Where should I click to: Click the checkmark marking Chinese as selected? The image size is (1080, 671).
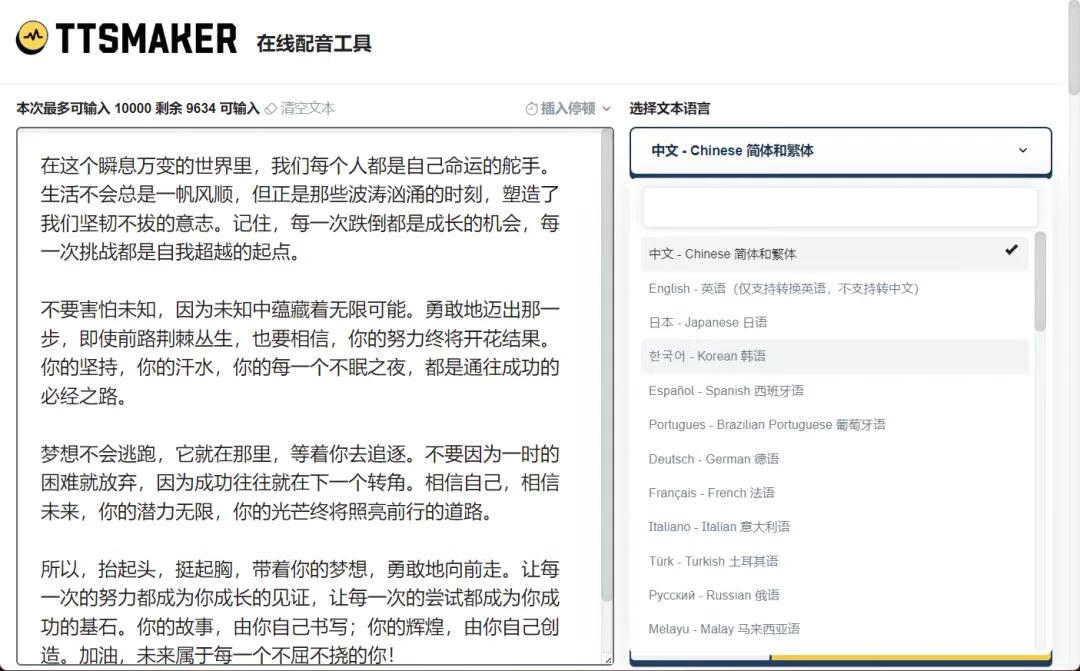tap(1011, 250)
